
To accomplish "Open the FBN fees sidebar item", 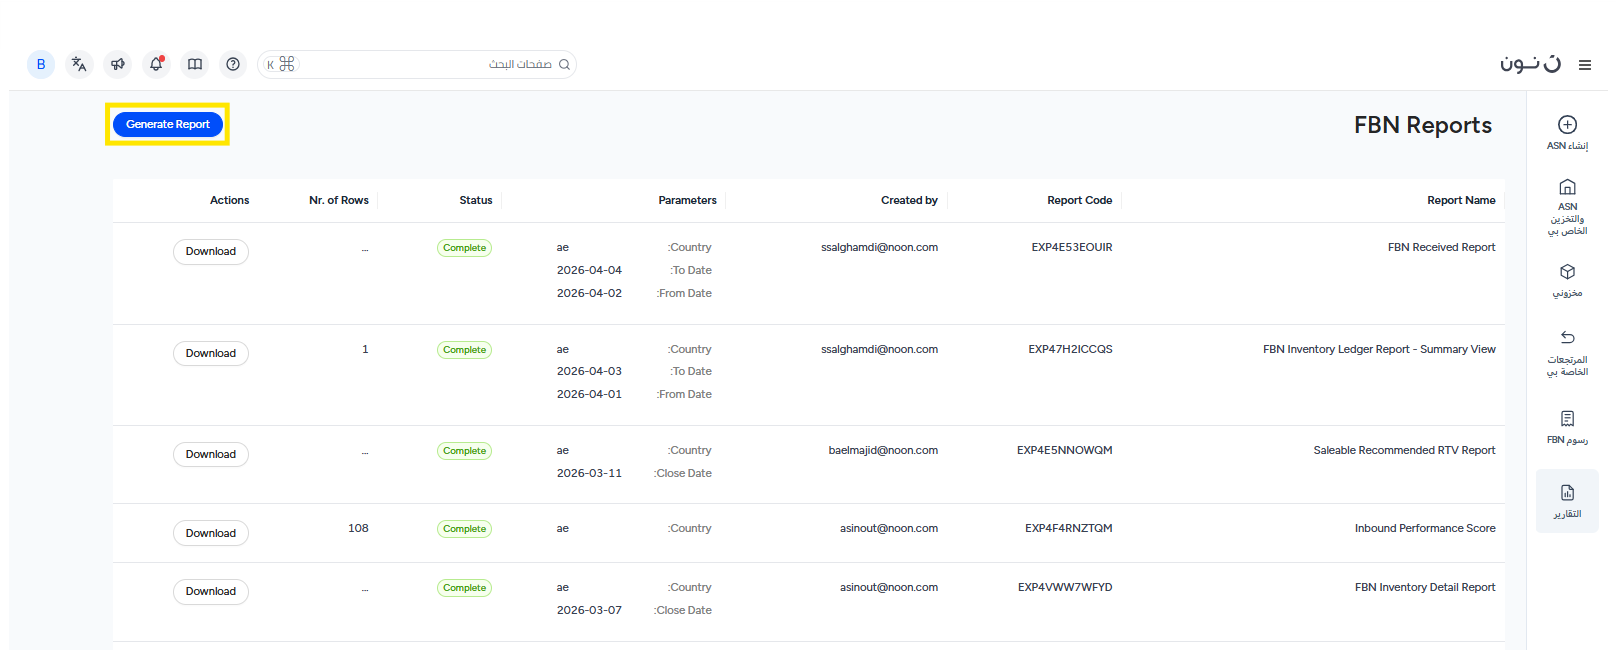I will coord(1567,426).
